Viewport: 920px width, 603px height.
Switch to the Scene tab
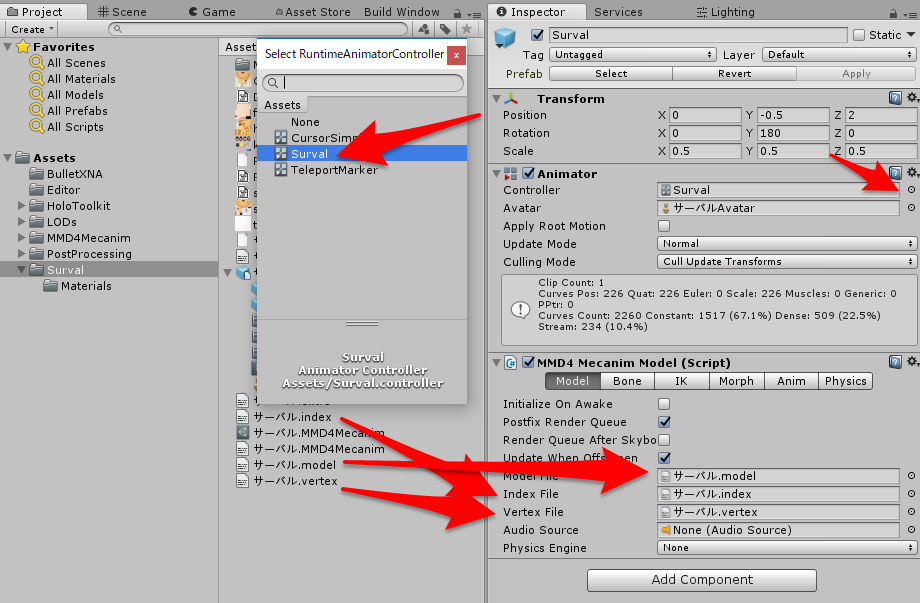123,12
